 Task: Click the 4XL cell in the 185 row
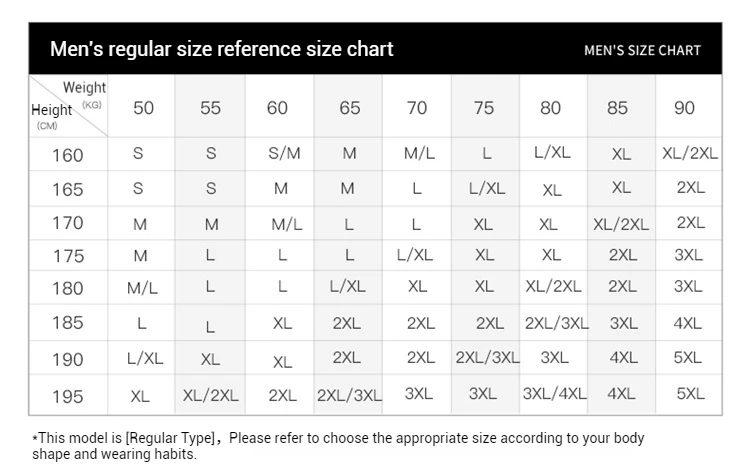pos(687,323)
